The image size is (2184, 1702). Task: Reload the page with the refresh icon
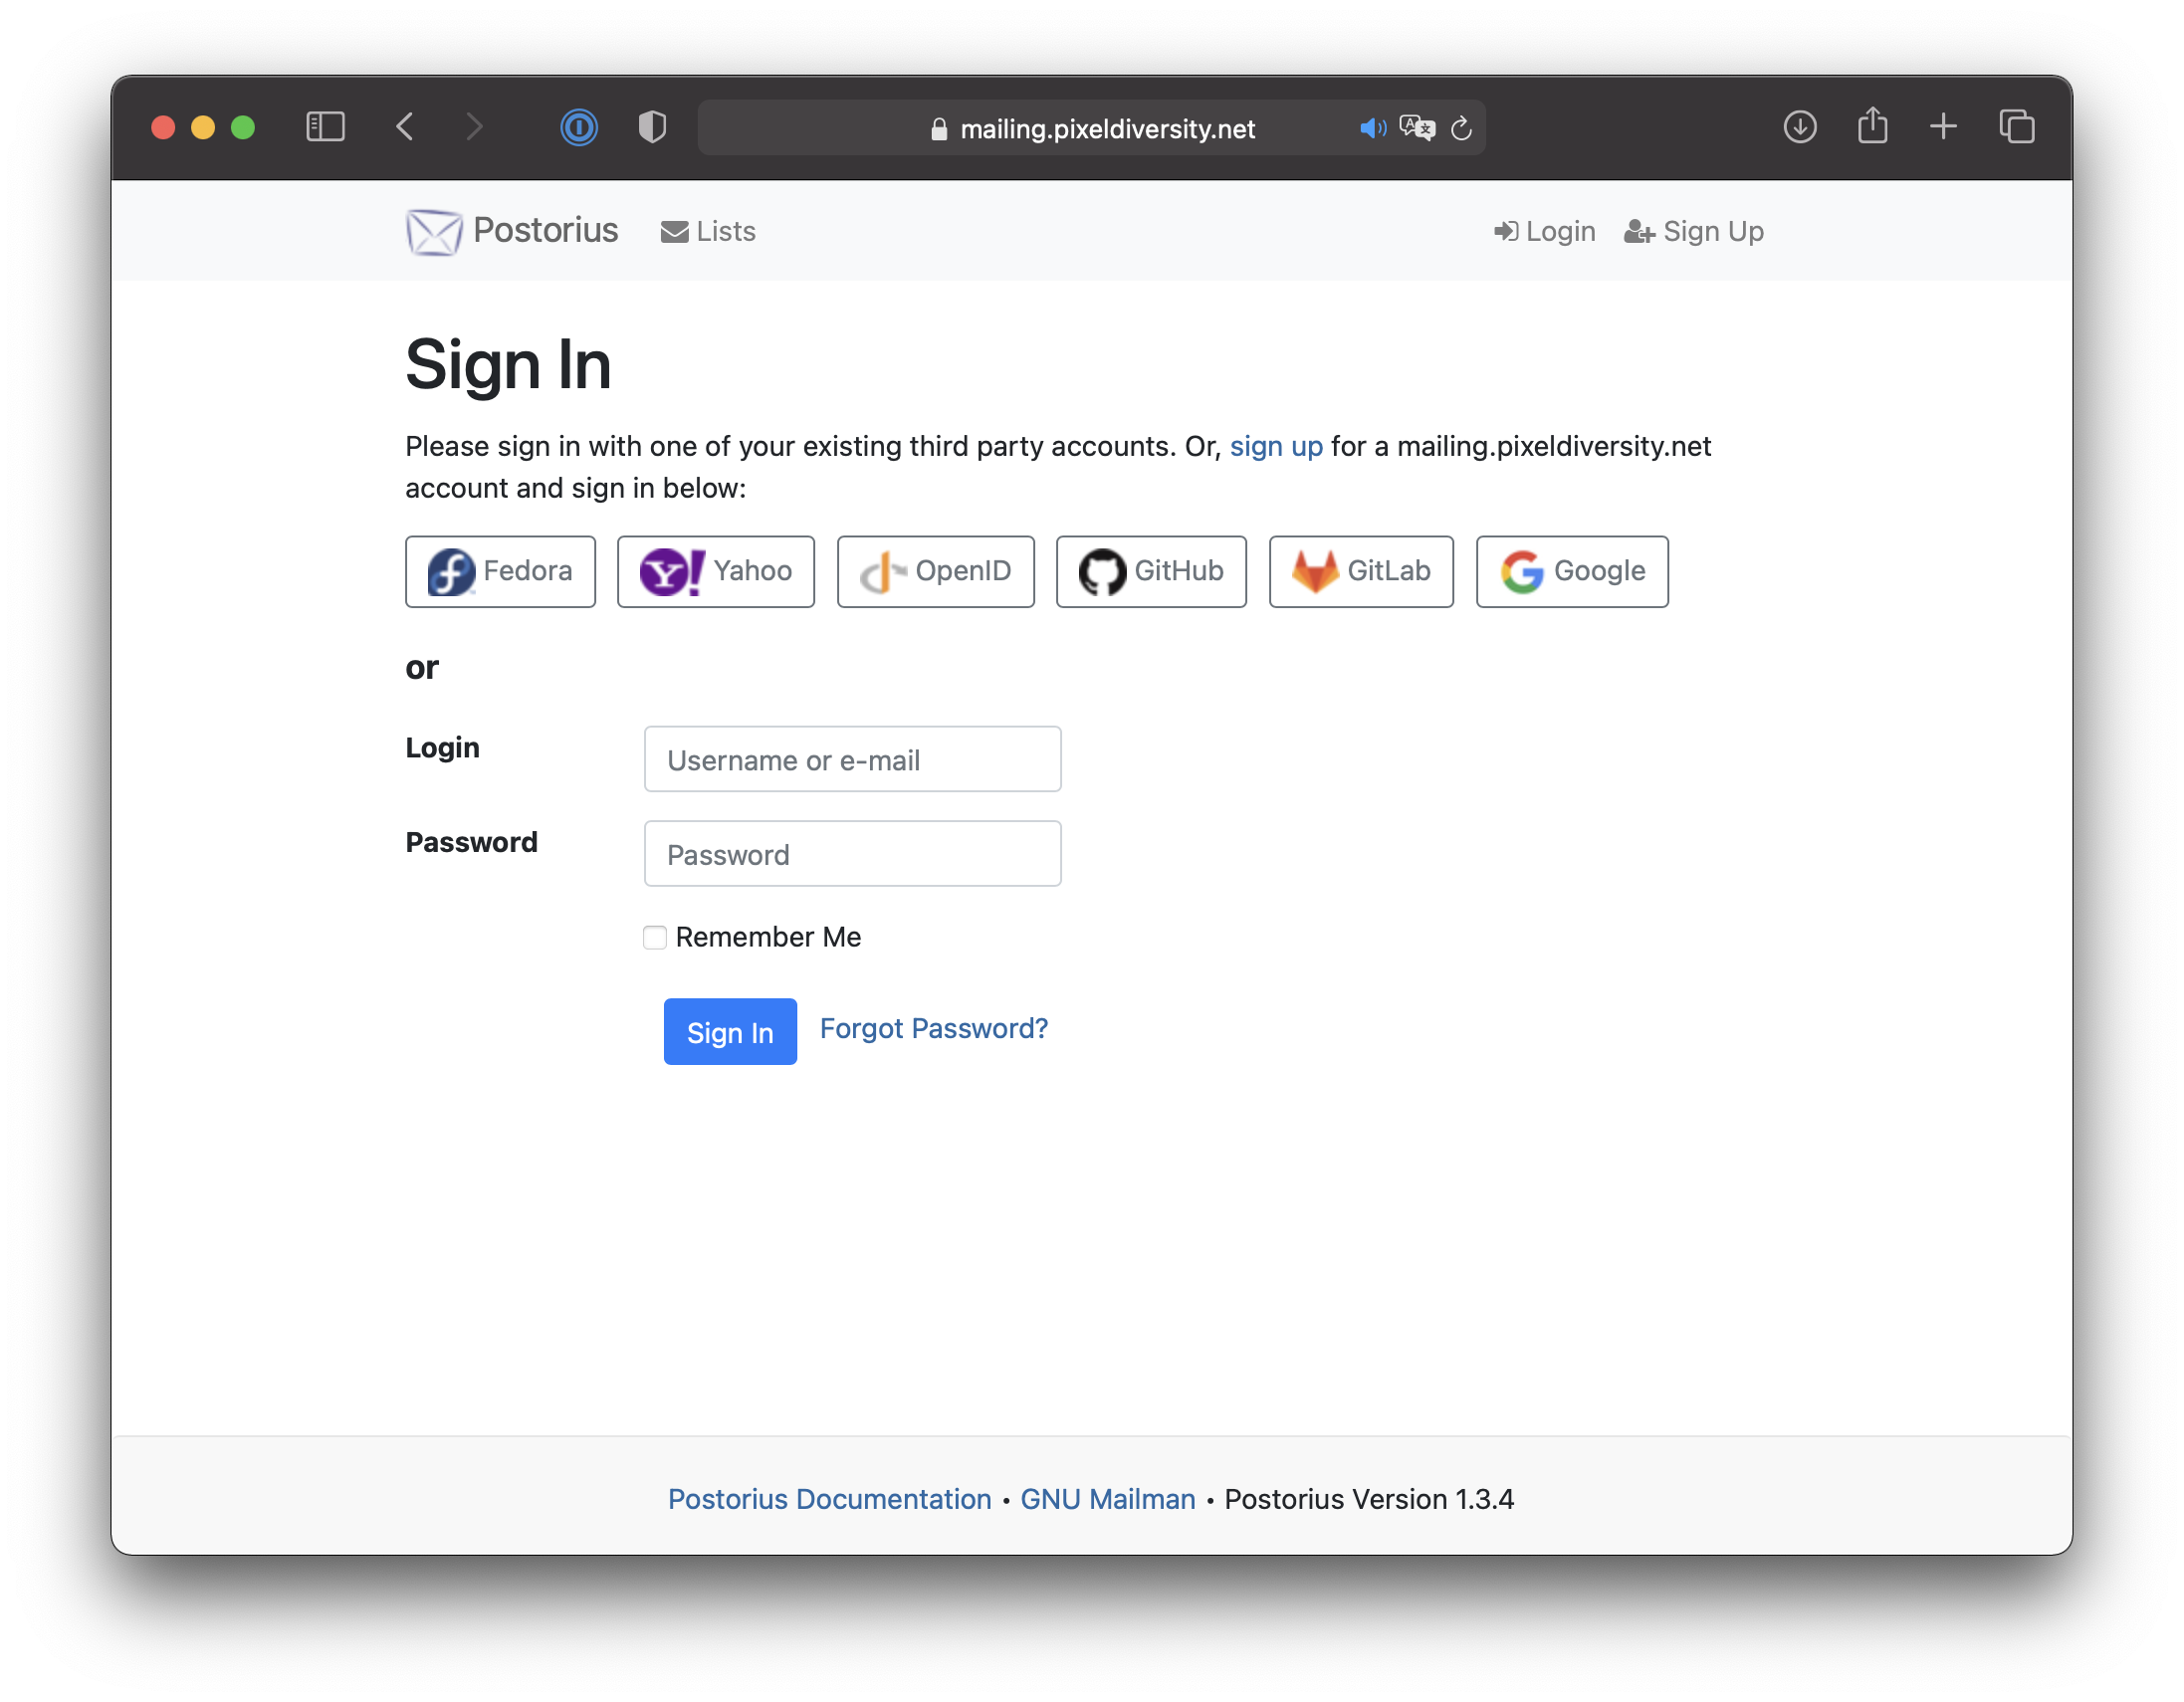[x=1461, y=128]
